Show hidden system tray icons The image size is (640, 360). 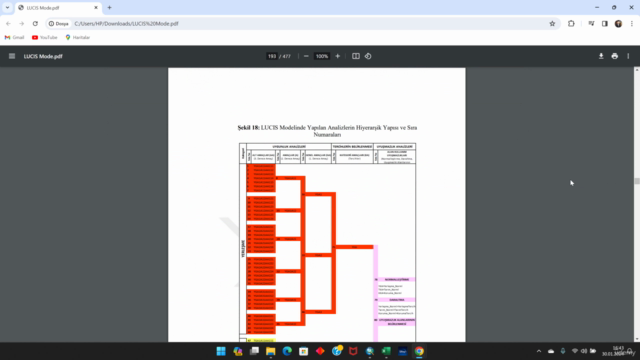[x=539, y=351]
